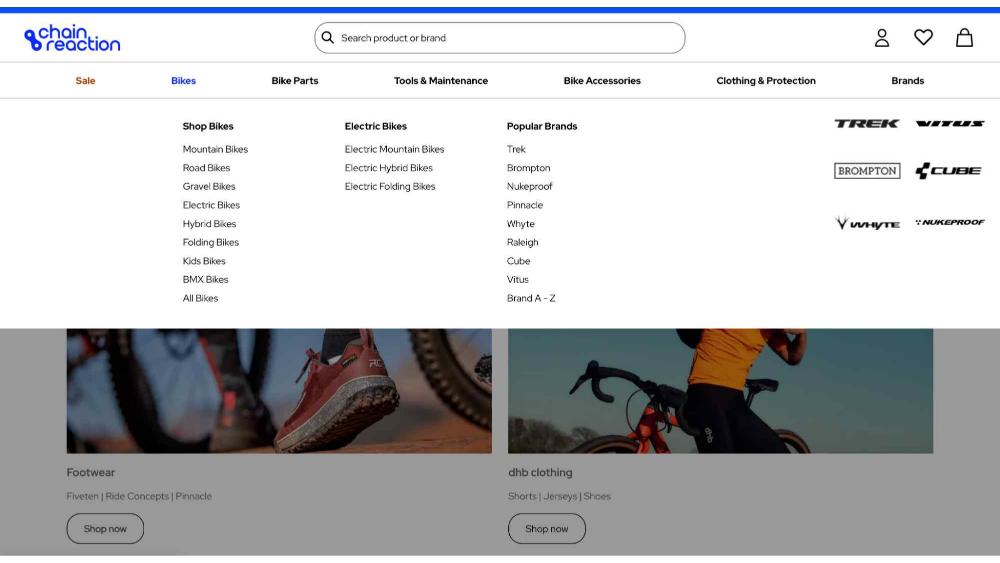
Task: Click the Brand A - Z link
Action: coord(531,298)
